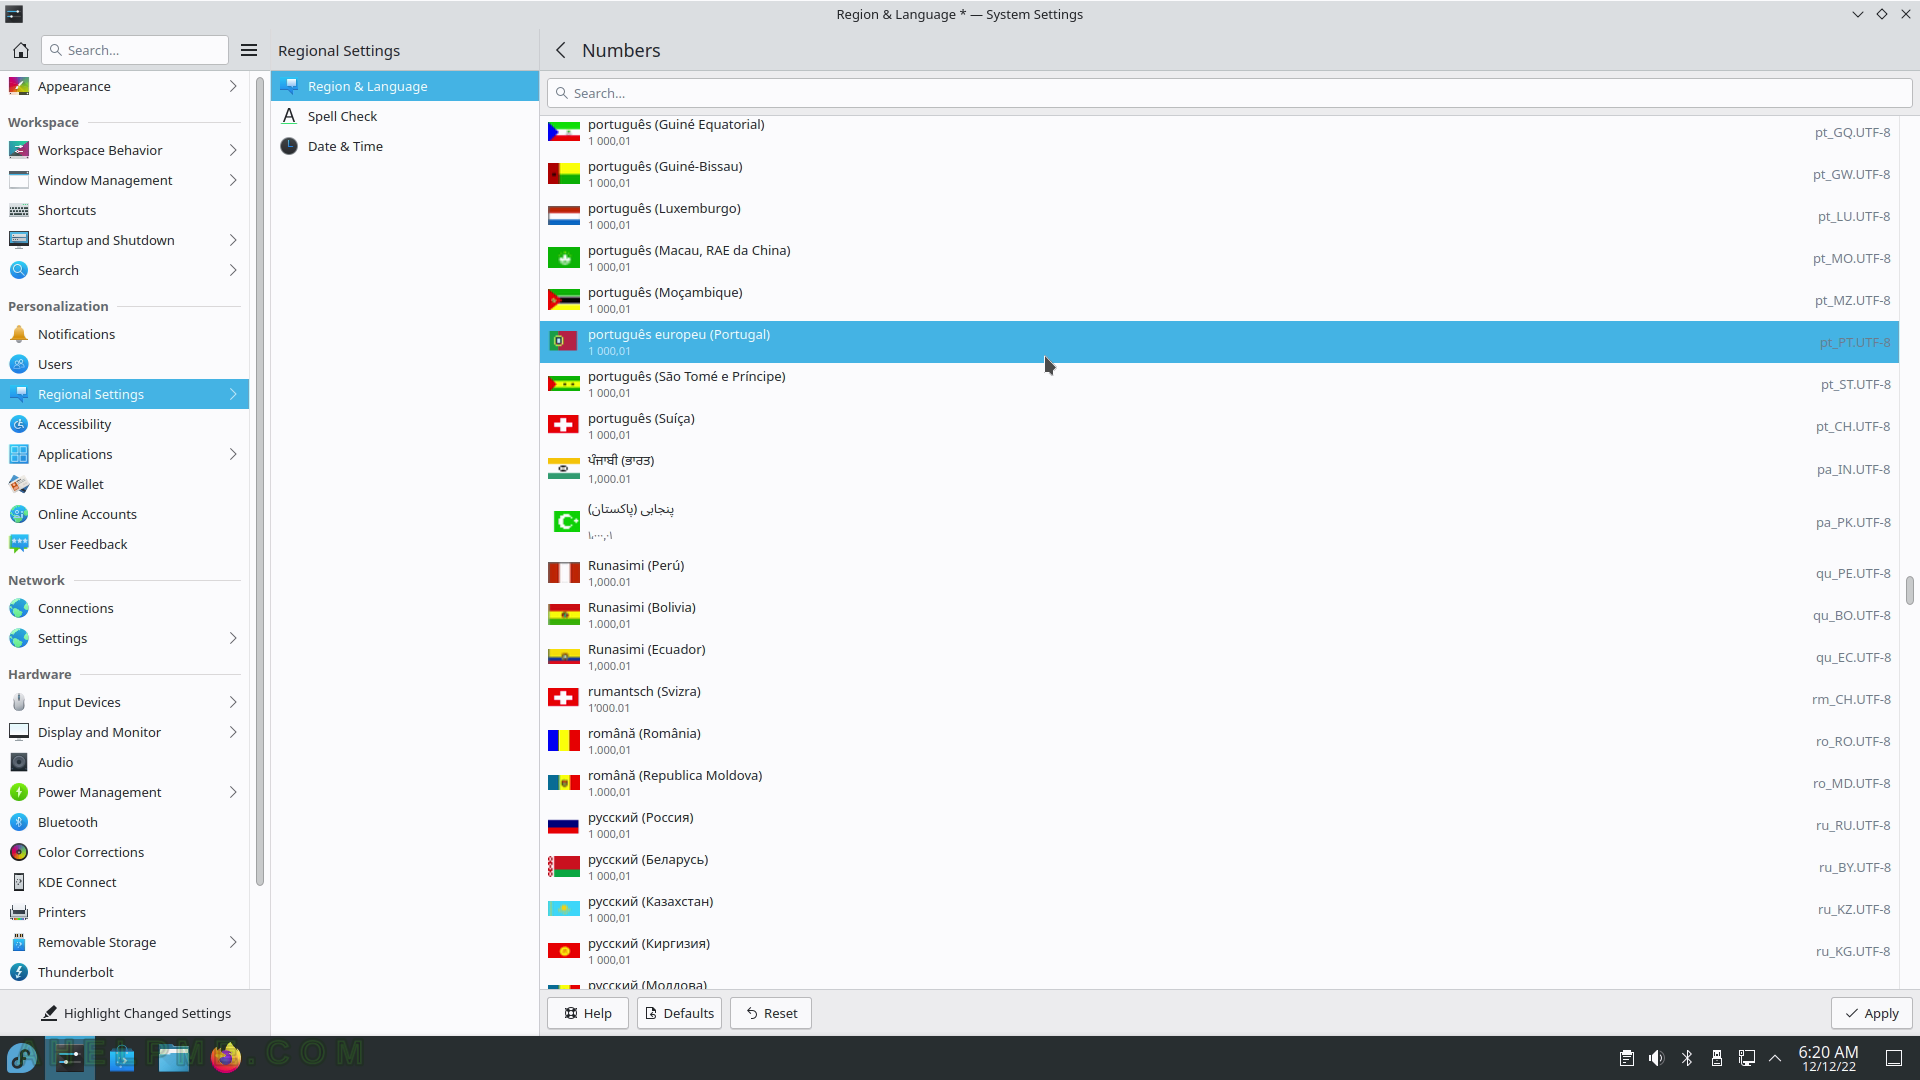
Task: Expand the Search category chevron
Action: [233, 270]
